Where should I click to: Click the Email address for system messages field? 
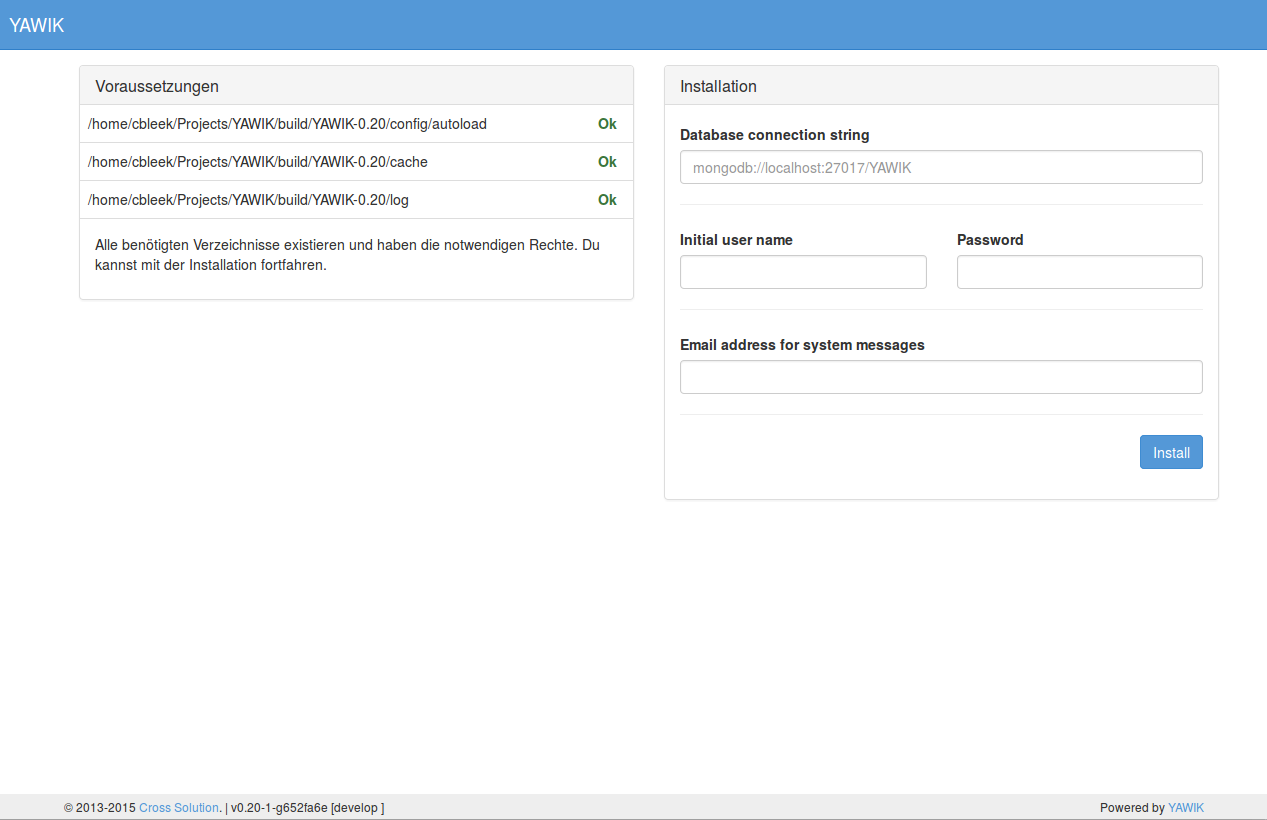pos(940,376)
